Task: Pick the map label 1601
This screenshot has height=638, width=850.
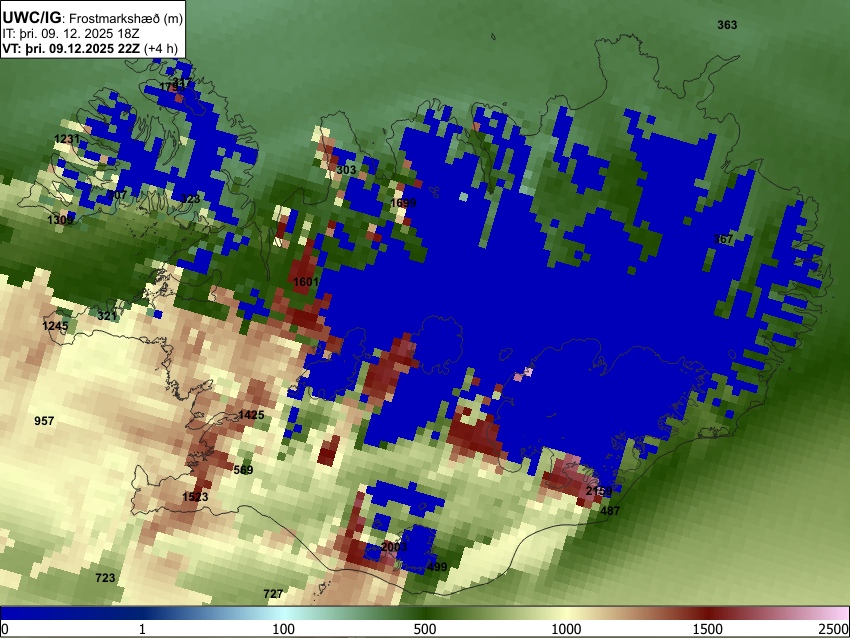Action: [306, 282]
